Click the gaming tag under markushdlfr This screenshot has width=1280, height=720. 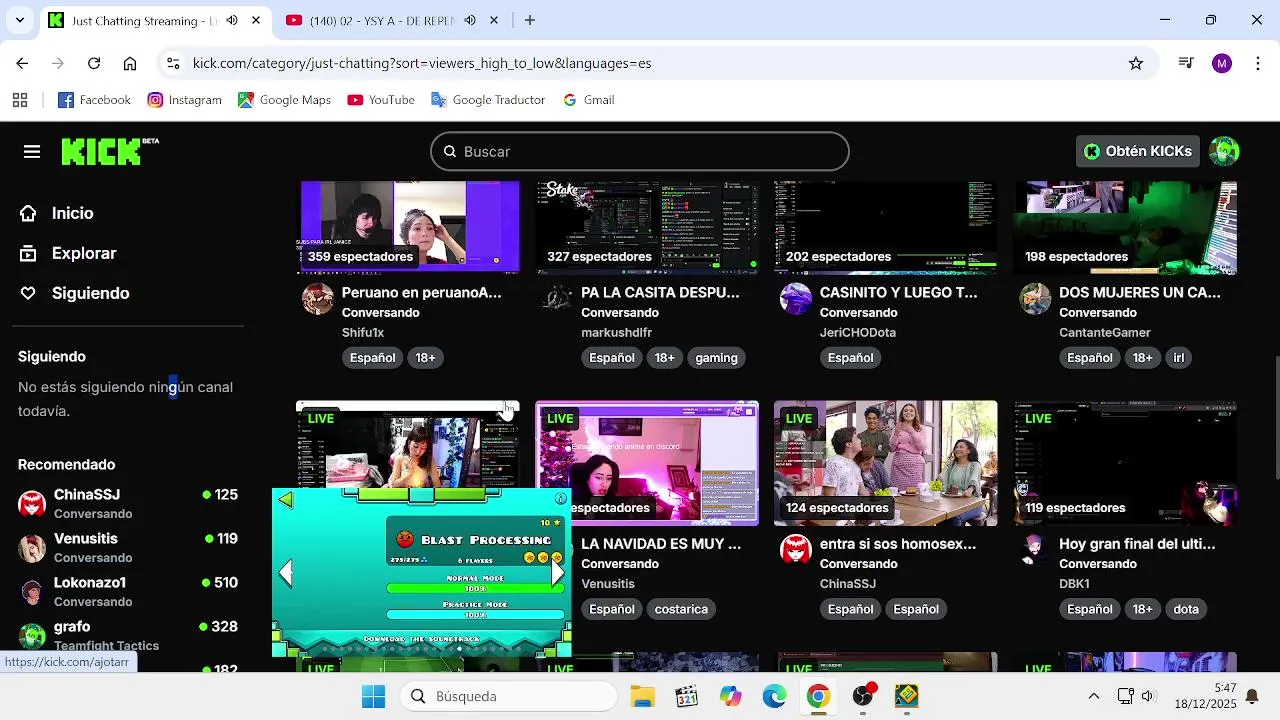pos(716,358)
